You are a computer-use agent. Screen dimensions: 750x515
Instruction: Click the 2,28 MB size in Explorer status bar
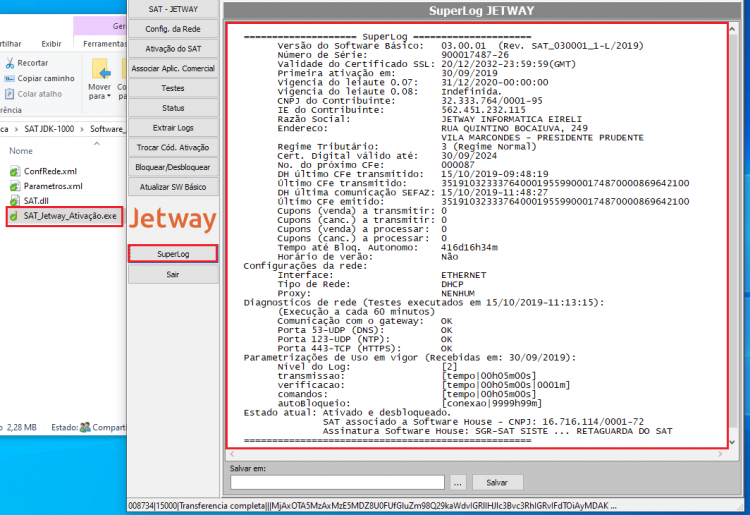(x=22, y=427)
